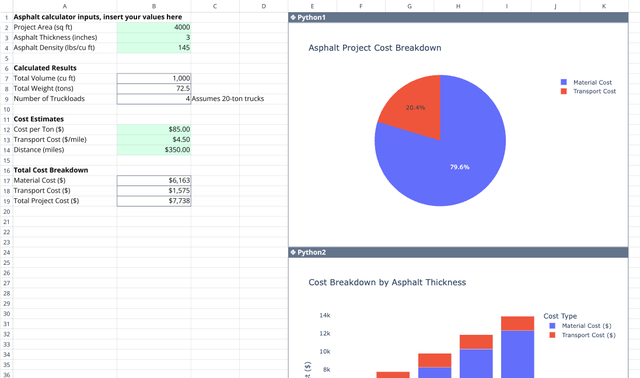Select row 1 header
The image size is (640, 378).
tap(7, 18)
